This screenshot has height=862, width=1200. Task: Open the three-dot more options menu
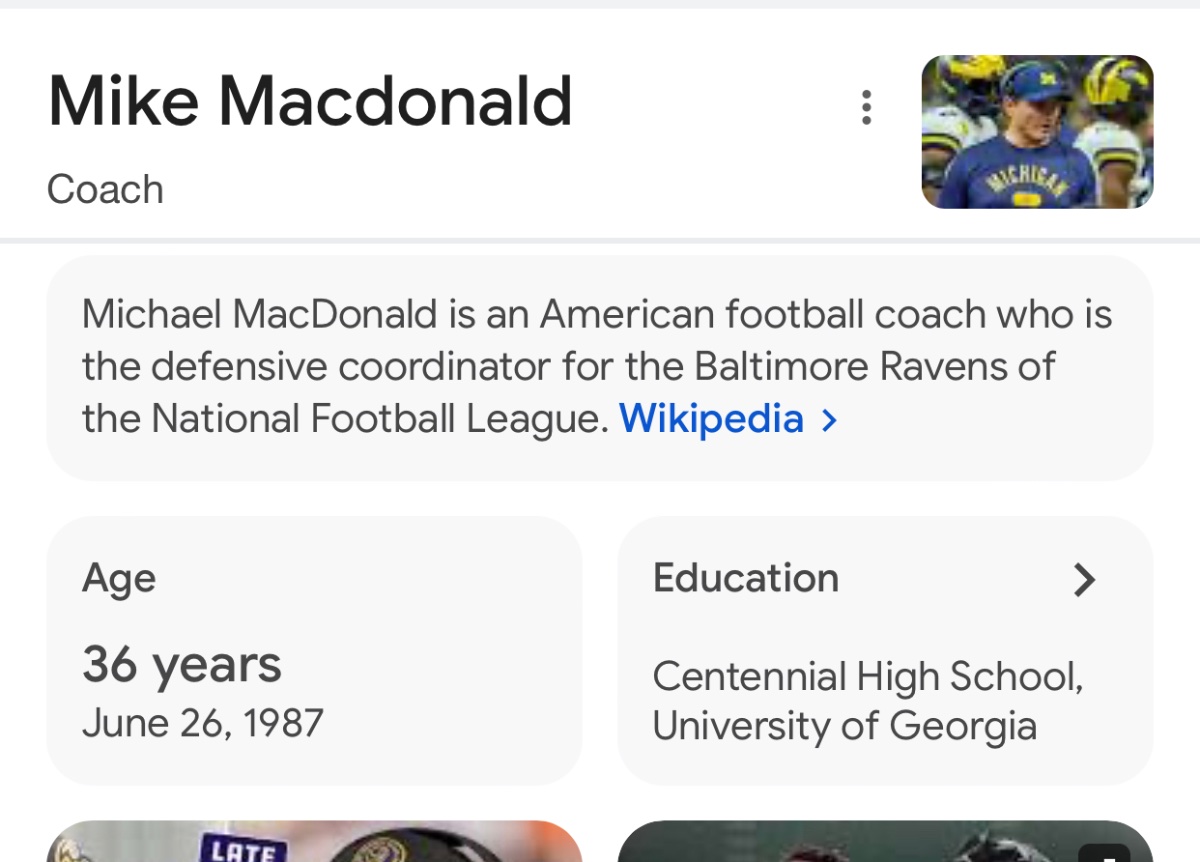866,108
